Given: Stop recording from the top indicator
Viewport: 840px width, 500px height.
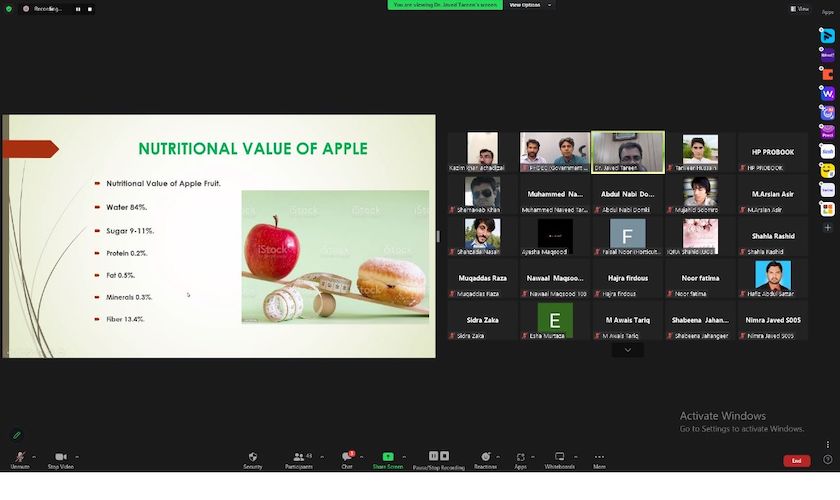Looking at the screenshot, I should point(89,8).
